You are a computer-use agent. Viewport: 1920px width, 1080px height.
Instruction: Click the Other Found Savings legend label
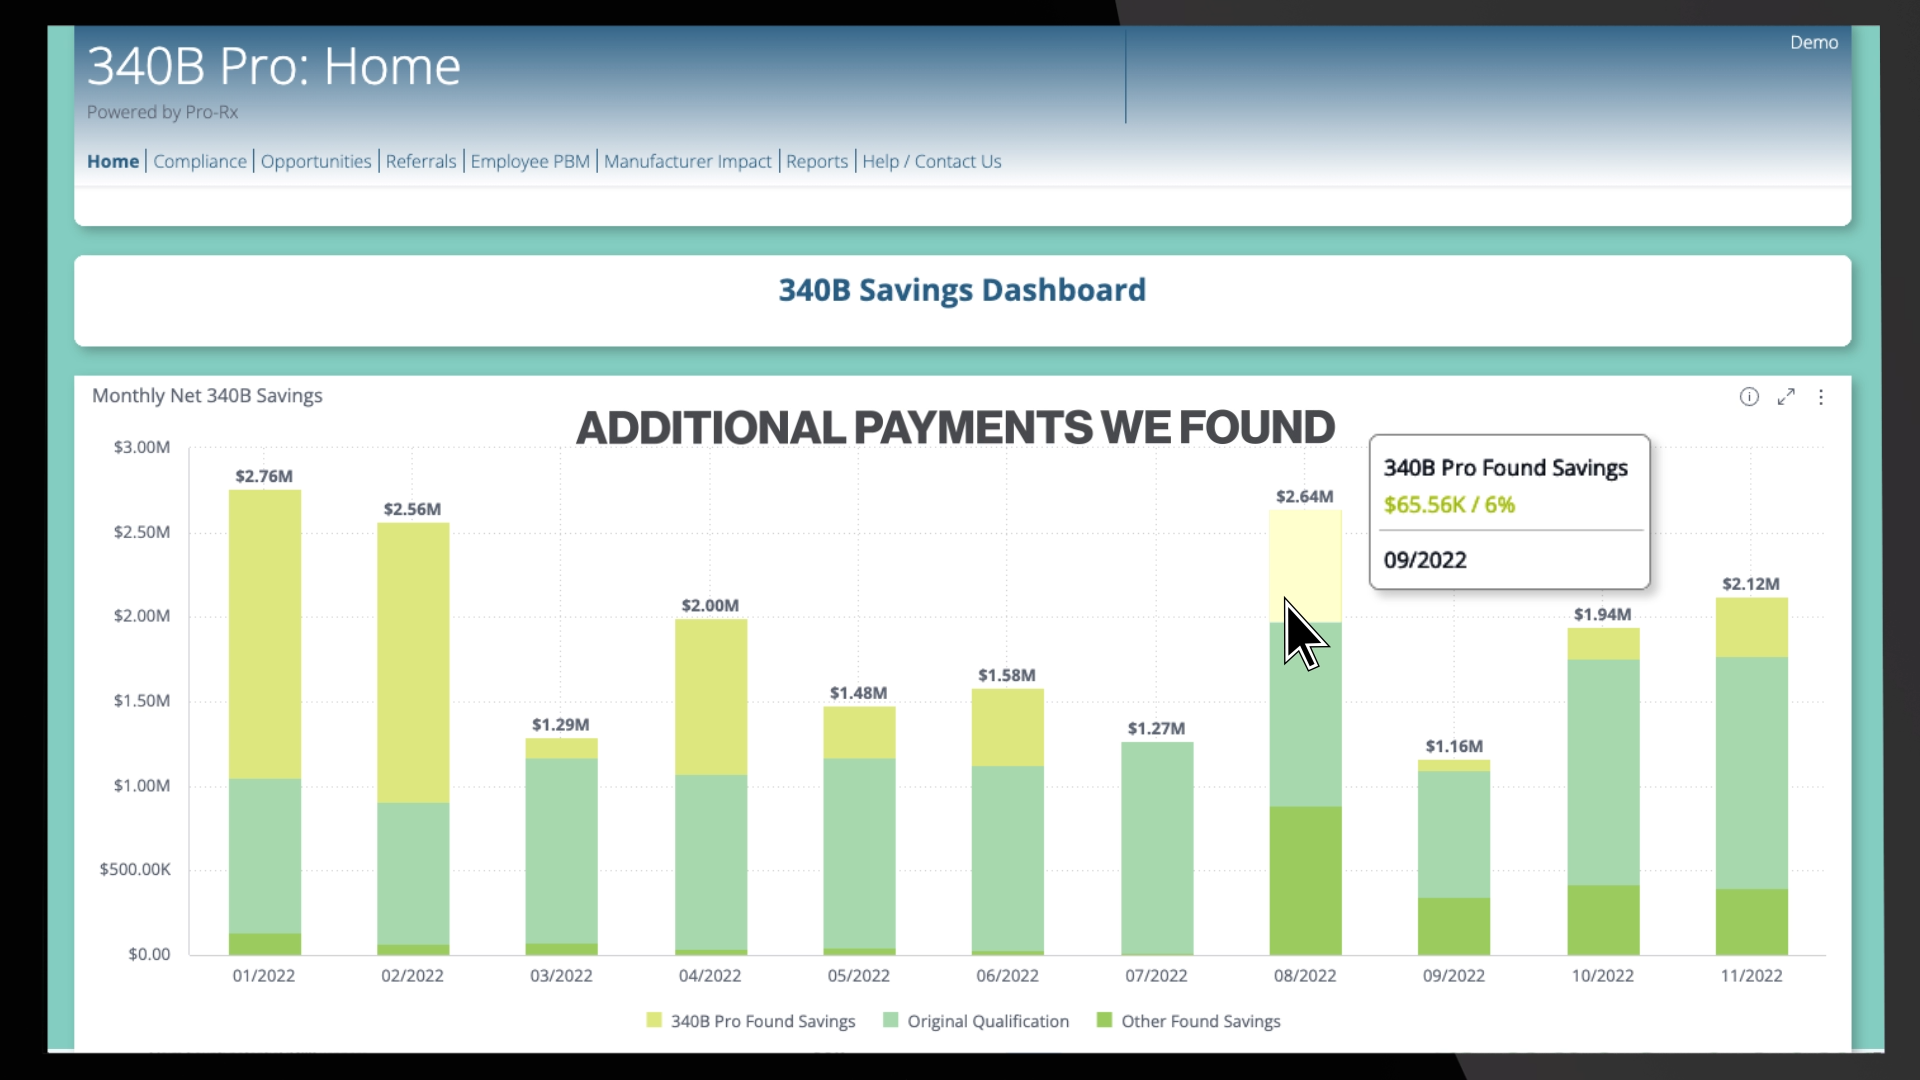pyautogui.click(x=1201, y=1021)
